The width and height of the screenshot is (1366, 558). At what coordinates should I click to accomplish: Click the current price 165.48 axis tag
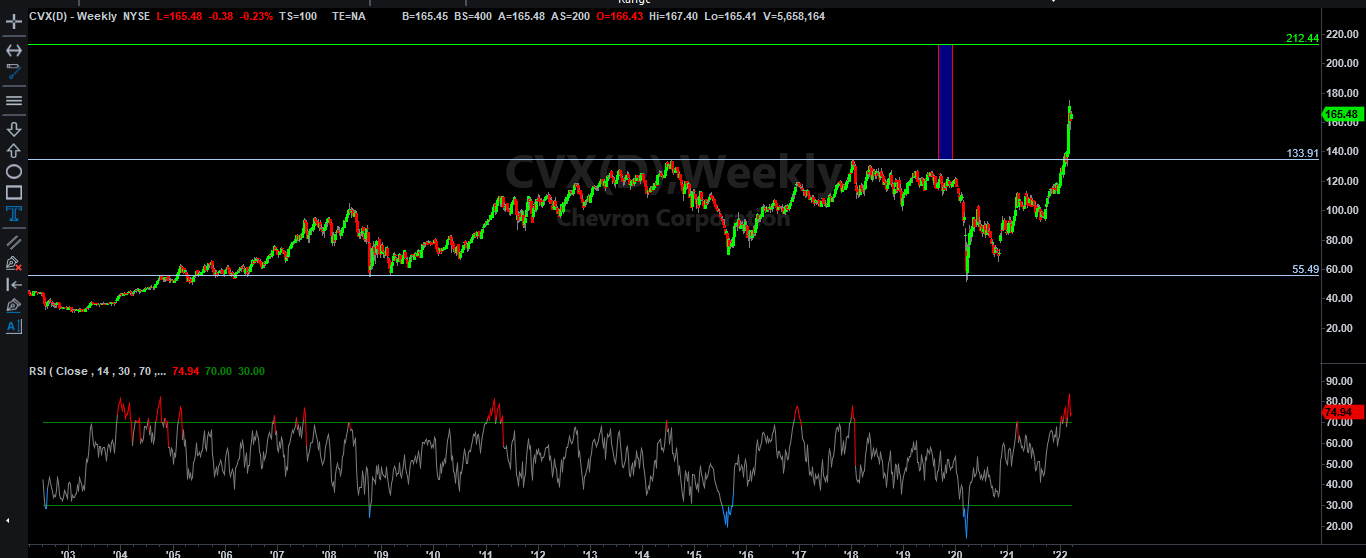(x=1341, y=115)
